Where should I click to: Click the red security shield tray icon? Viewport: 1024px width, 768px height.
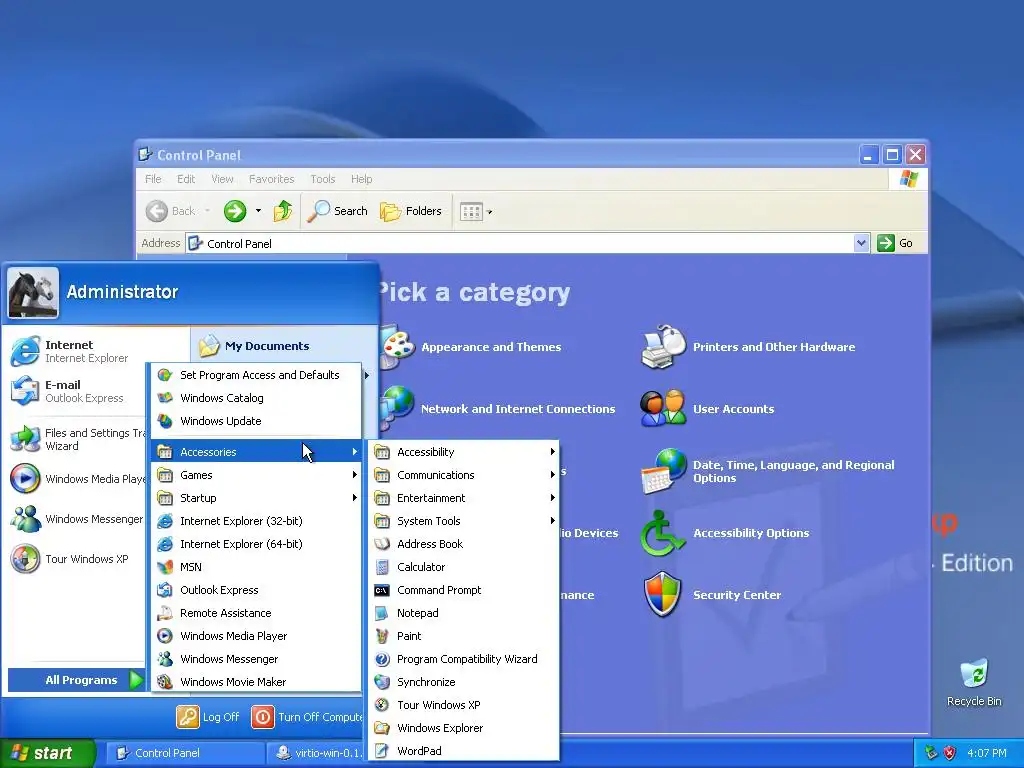click(949, 753)
